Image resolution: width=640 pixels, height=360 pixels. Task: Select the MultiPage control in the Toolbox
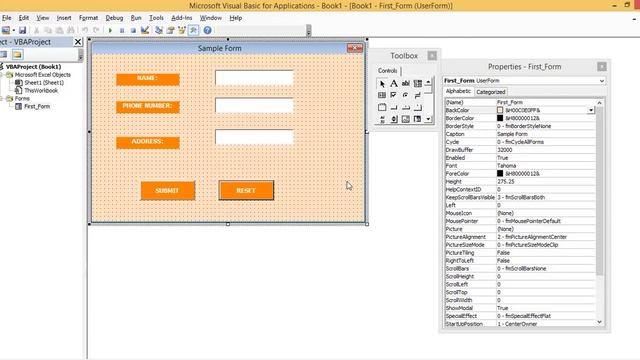point(418,107)
